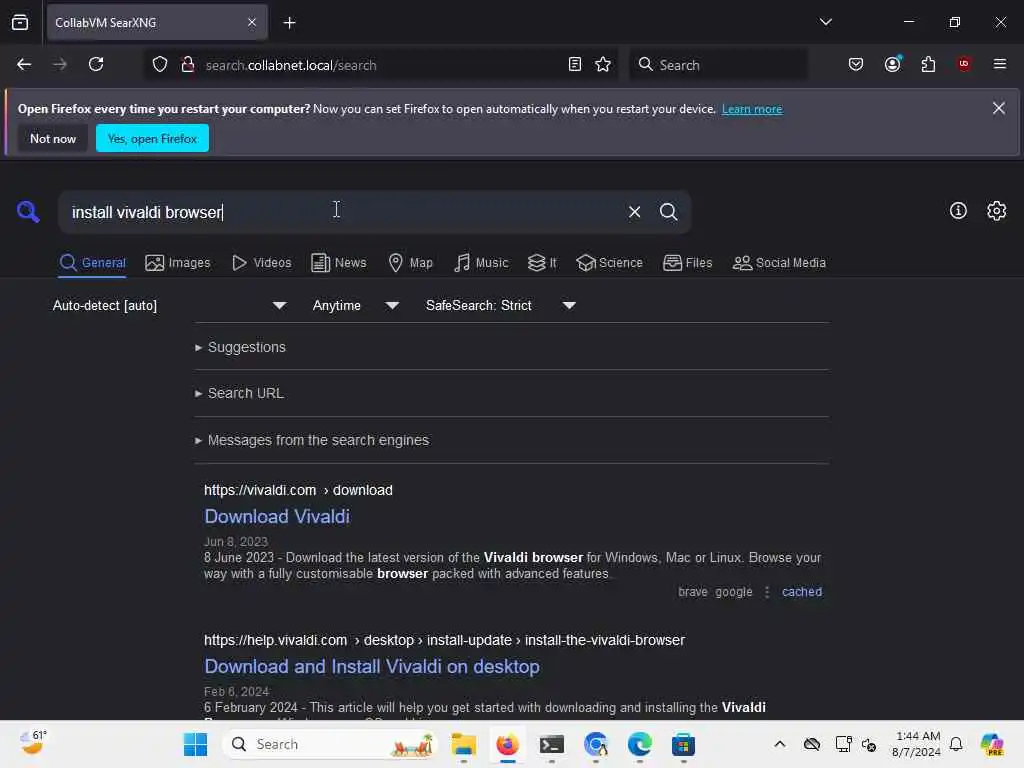The height and width of the screenshot is (768, 1024).
Task: Open the list all tabs chevron
Action: click(x=826, y=22)
